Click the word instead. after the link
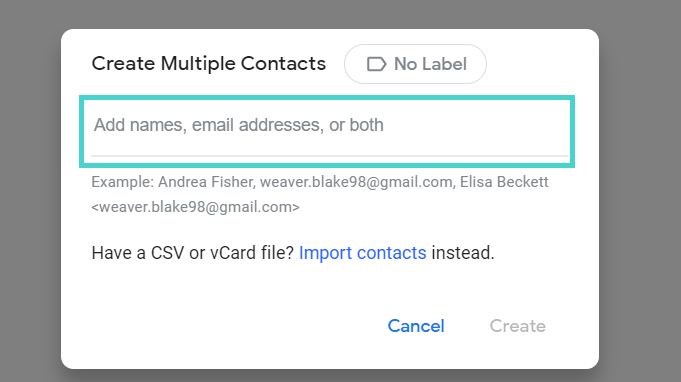Screen dimensions: 681x382 463,253
